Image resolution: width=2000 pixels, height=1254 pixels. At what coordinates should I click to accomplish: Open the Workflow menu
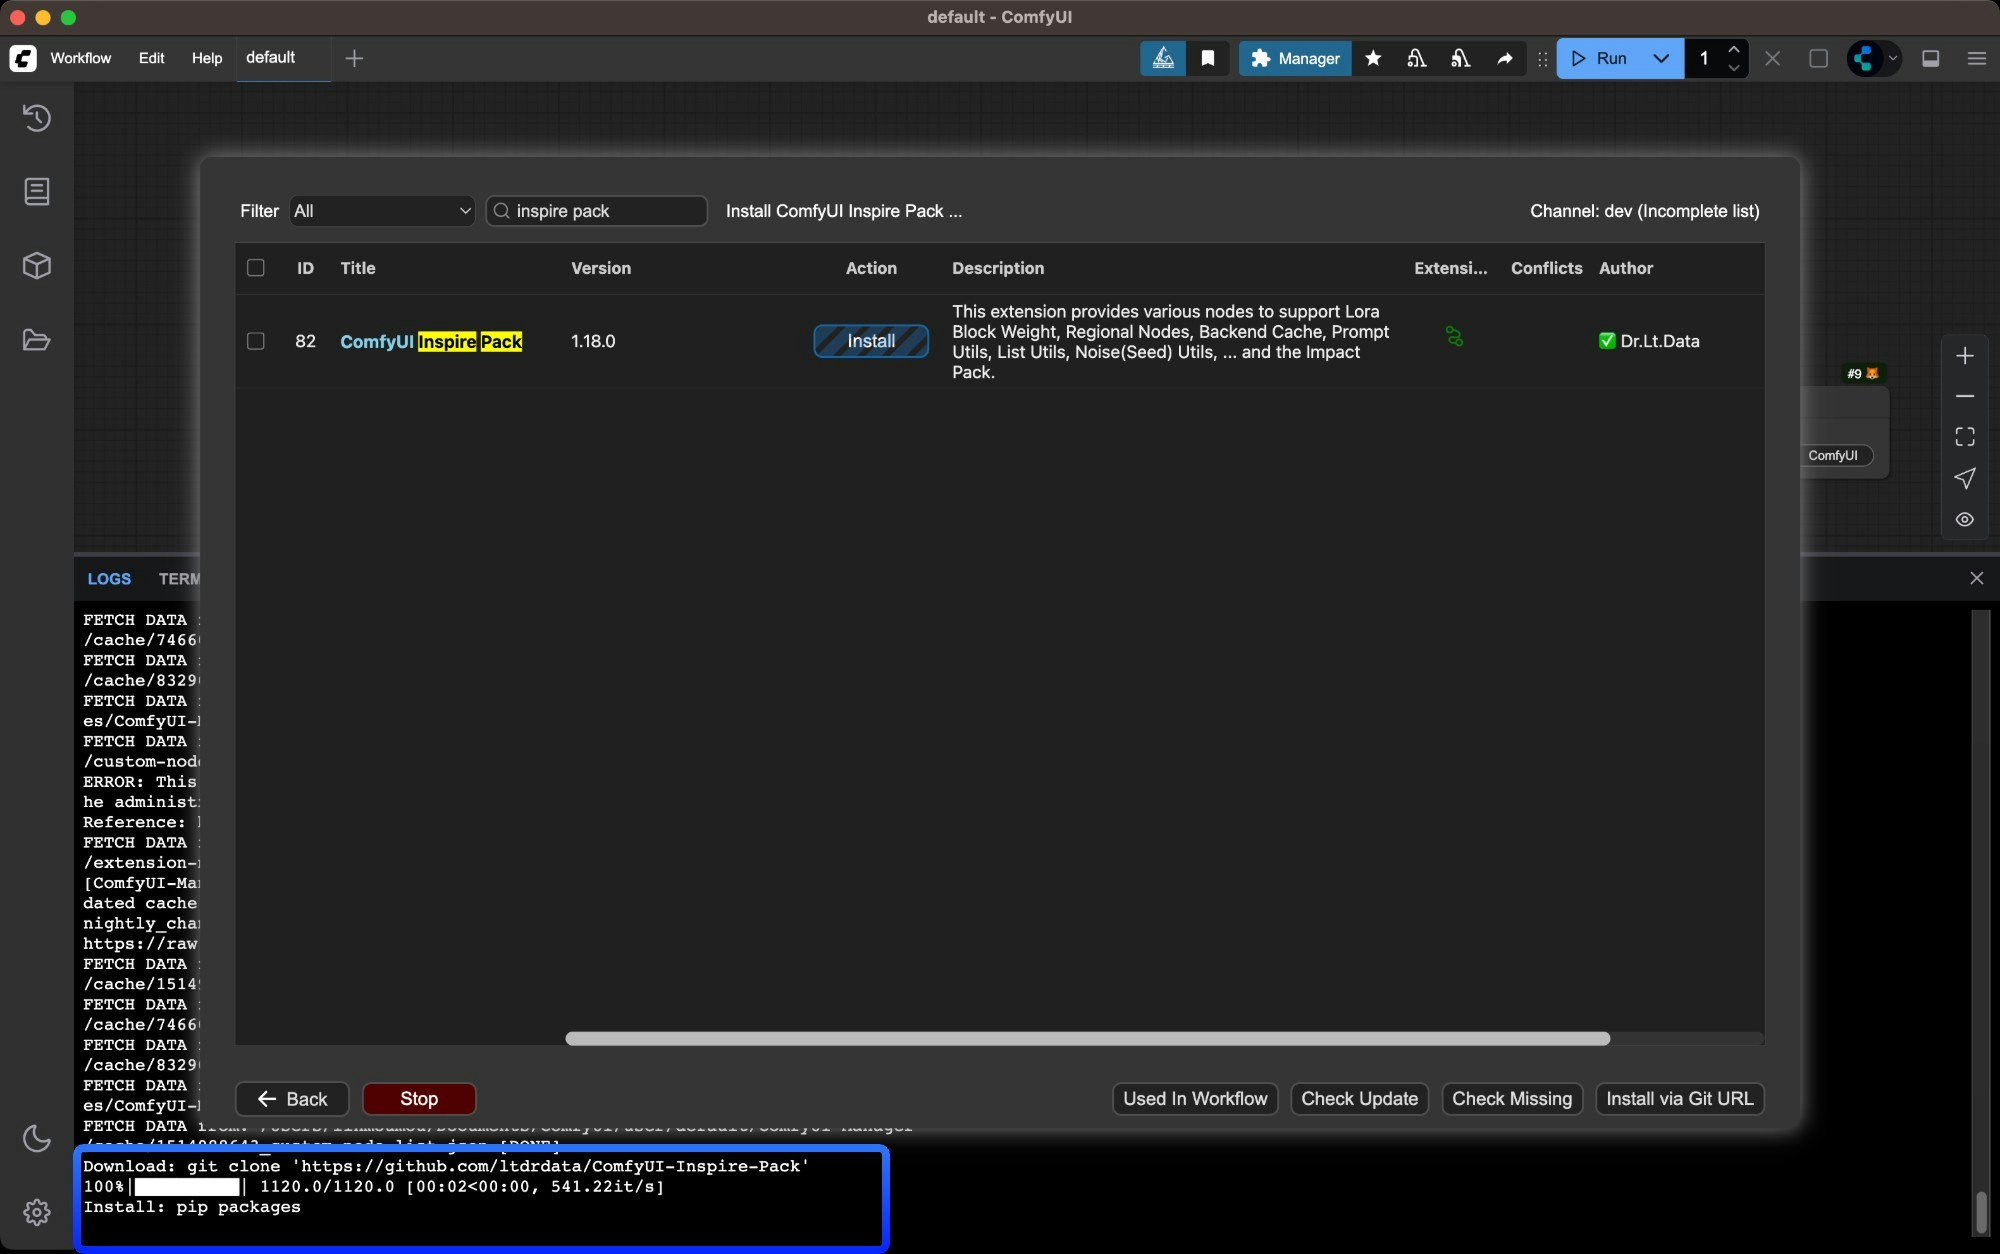[81, 58]
